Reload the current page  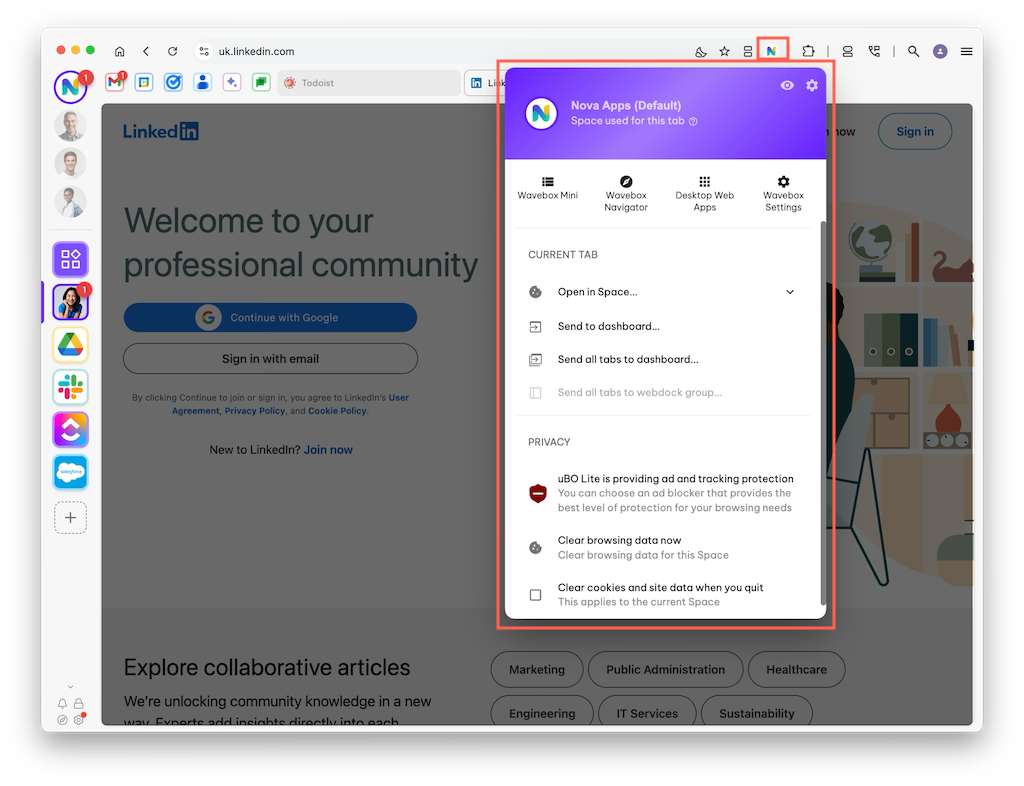click(172, 51)
